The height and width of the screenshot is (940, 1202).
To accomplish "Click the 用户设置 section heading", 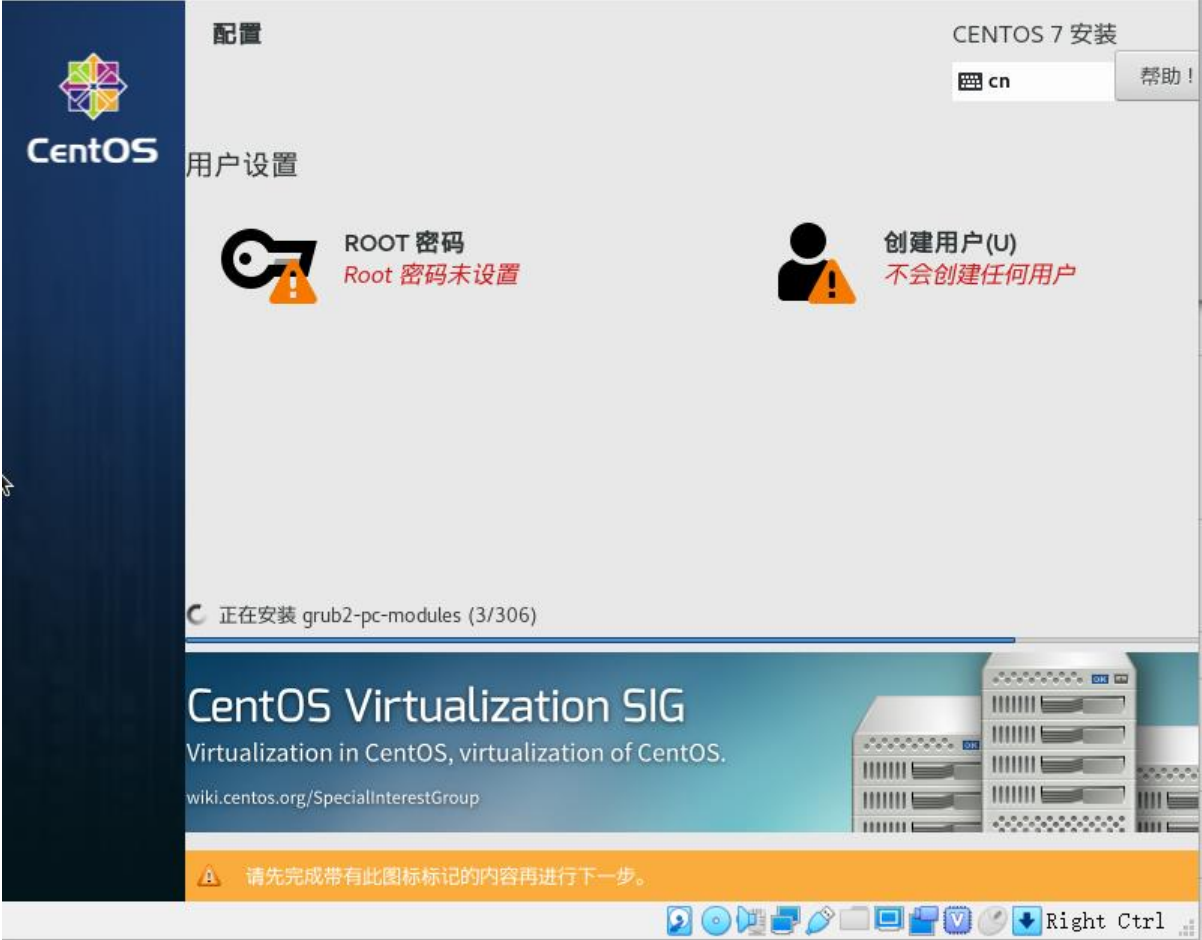I will (242, 165).
